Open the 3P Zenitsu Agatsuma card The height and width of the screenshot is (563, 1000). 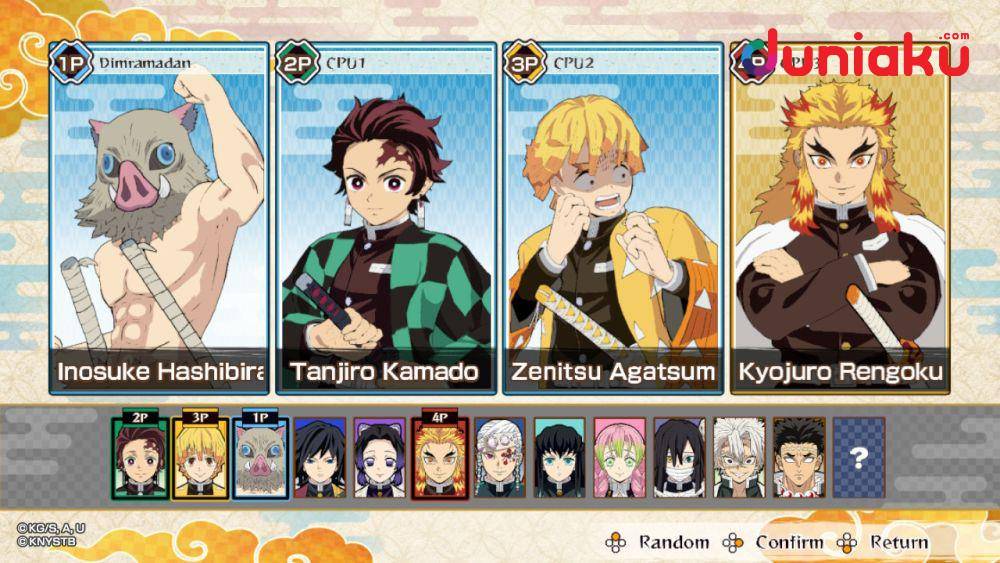[613, 218]
